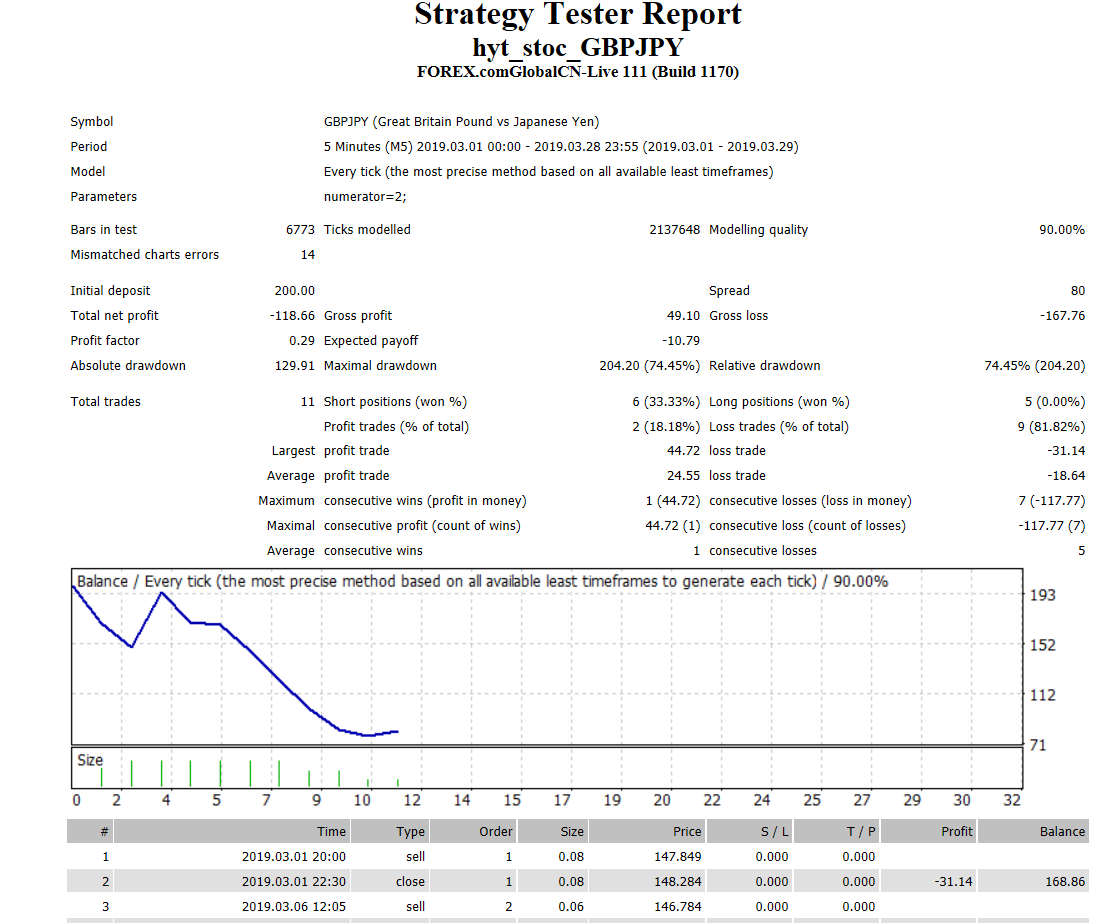Click the profit cell '-31.14' in row 2
Viewport: 1101px width, 923px height.
(954, 882)
